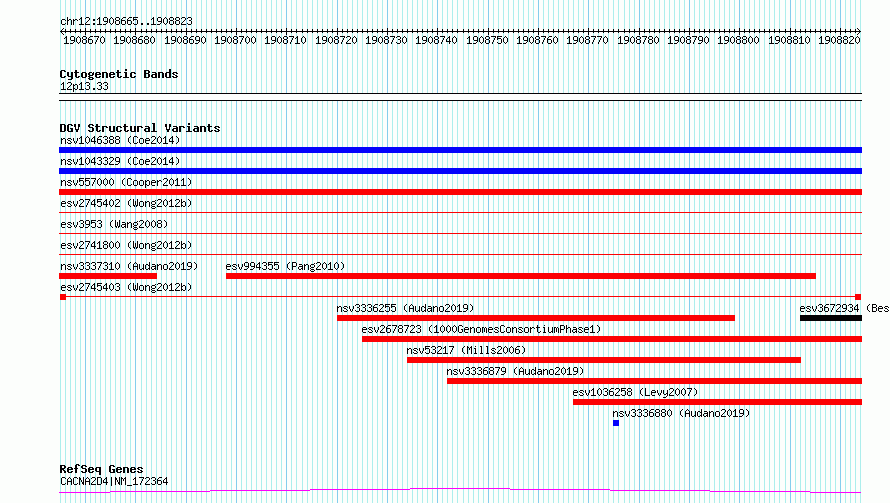Image resolution: width=890 pixels, height=503 pixels.
Task: Click the Cytogenetic Bands track title
Action: tap(119, 74)
